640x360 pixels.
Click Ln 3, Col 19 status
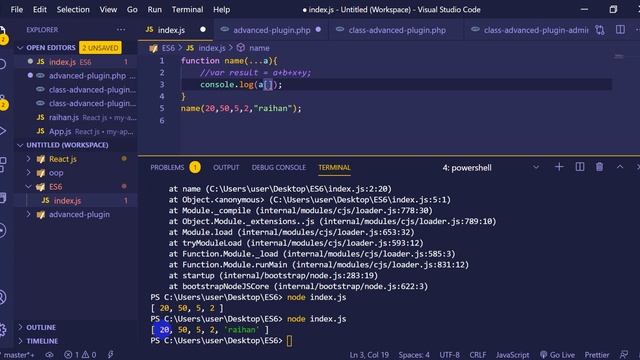369,355
